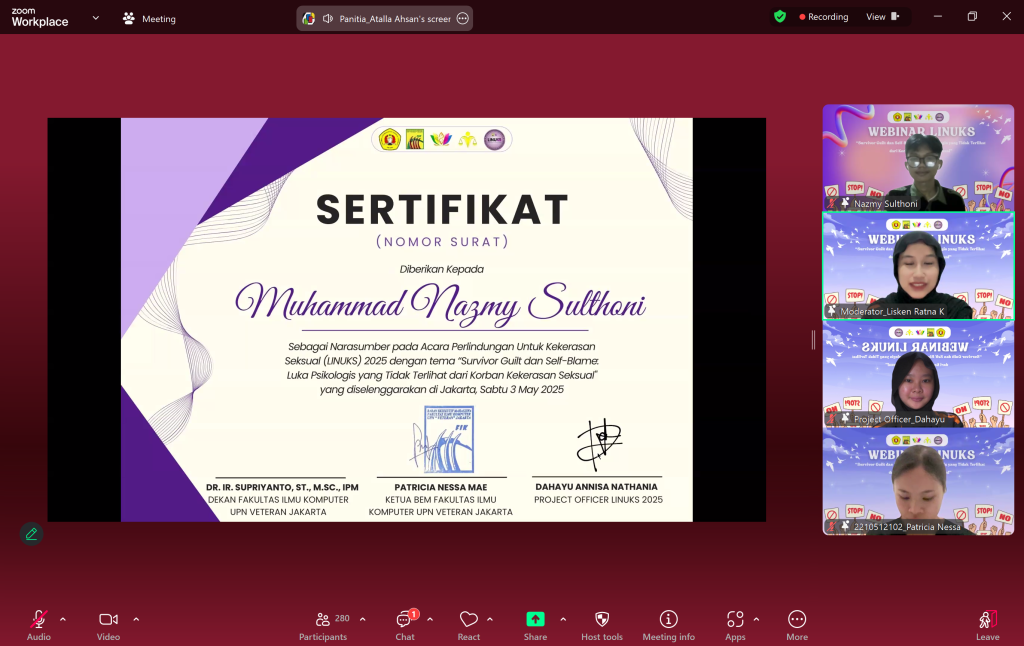Open the Meeting tab in title bar

[150, 19]
